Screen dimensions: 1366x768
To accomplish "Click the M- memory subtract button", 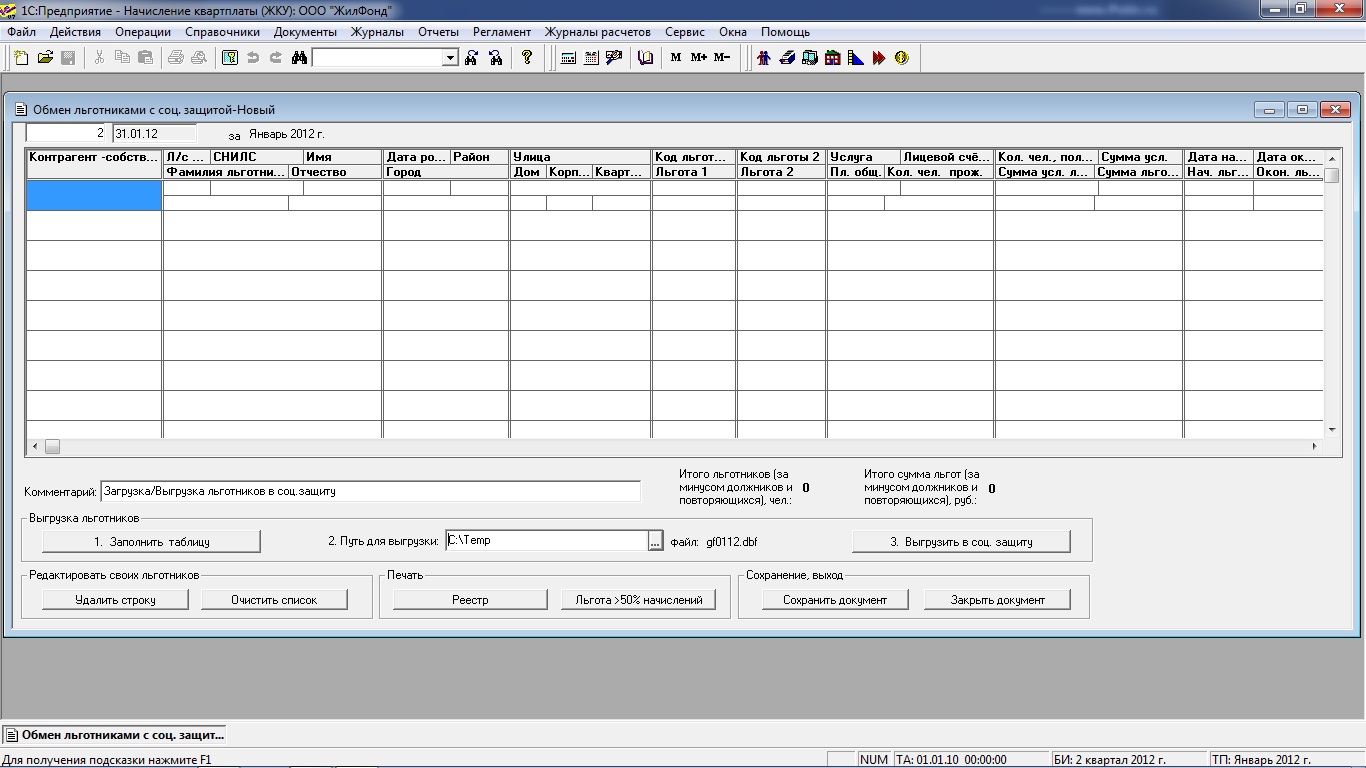I will click(722, 58).
